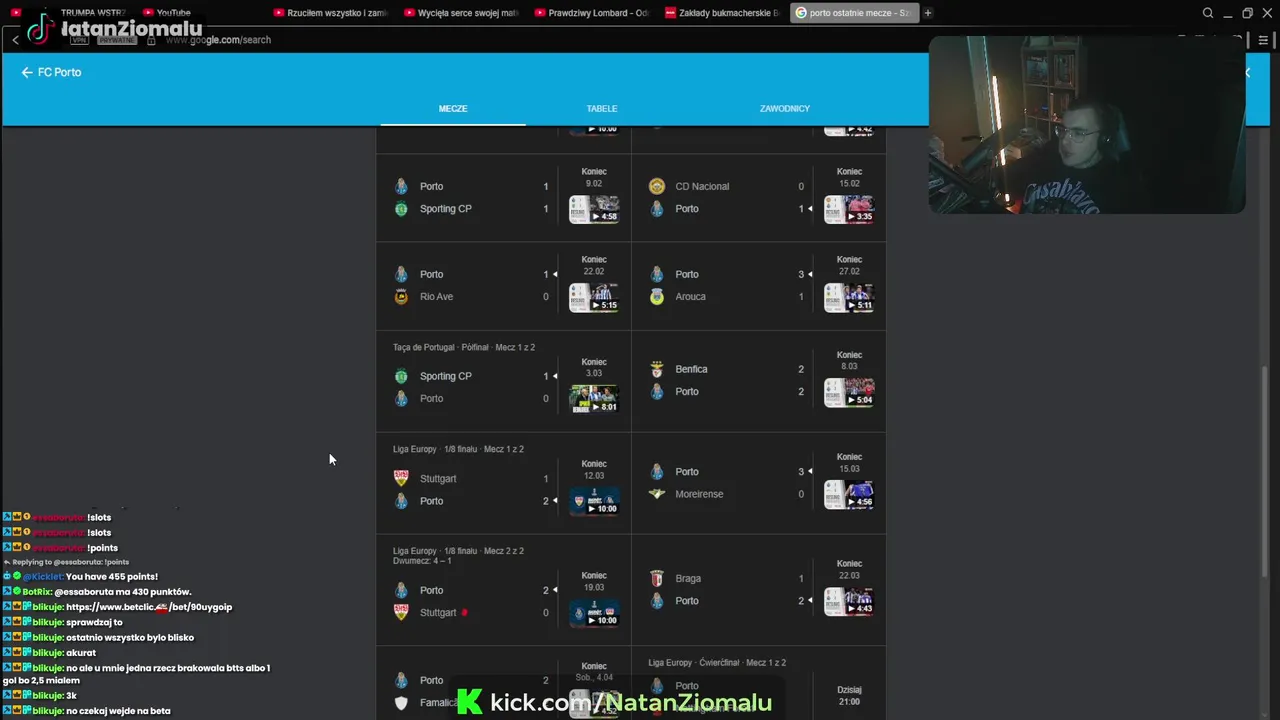This screenshot has height=720, width=1280.
Task: Click Moreirense club crest
Action: 657,494
